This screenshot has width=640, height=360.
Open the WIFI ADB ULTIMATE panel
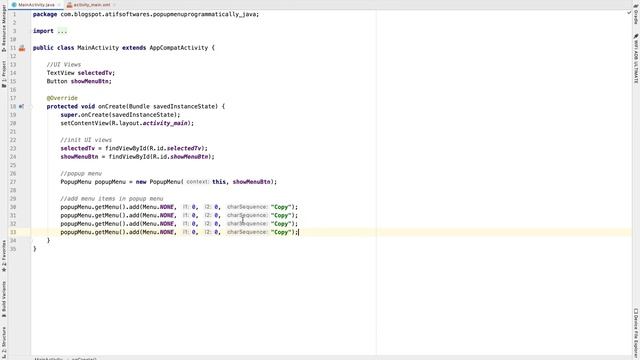point(636,59)
